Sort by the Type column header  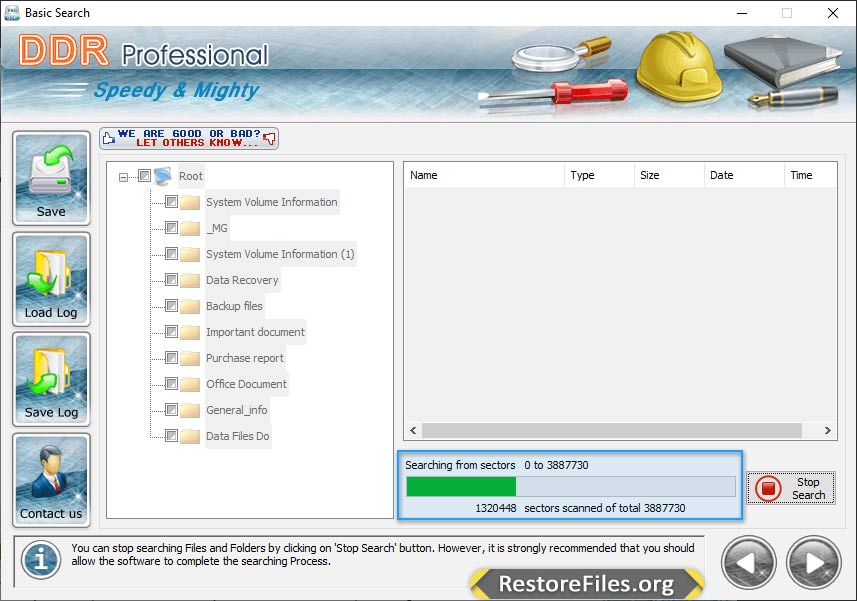click(600, 175)
